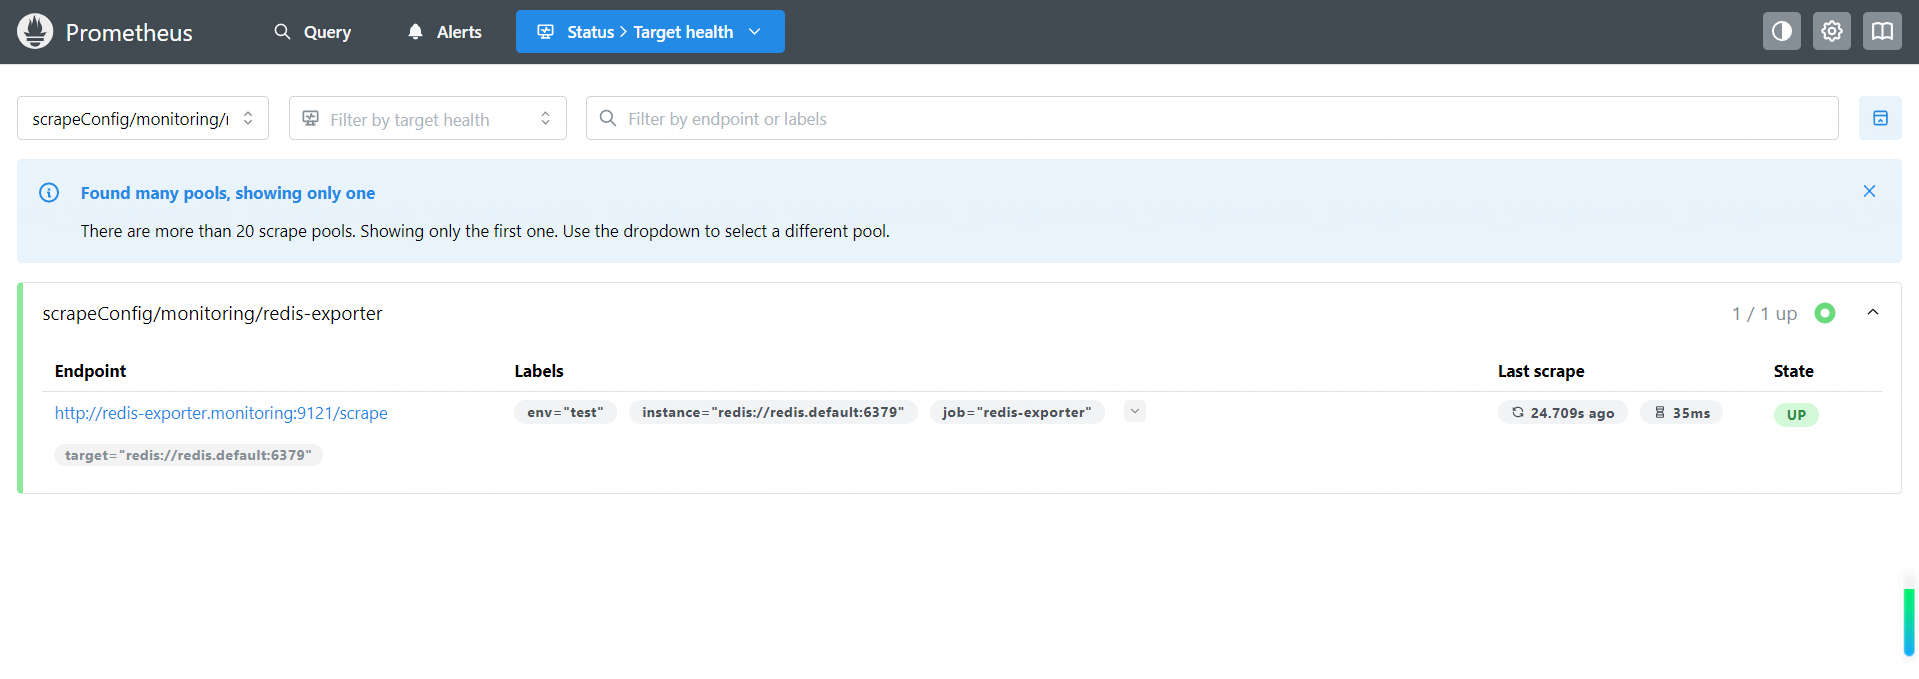Click the collapse-all pools icon button
1919x679 pixels.
pos(1879,118)
